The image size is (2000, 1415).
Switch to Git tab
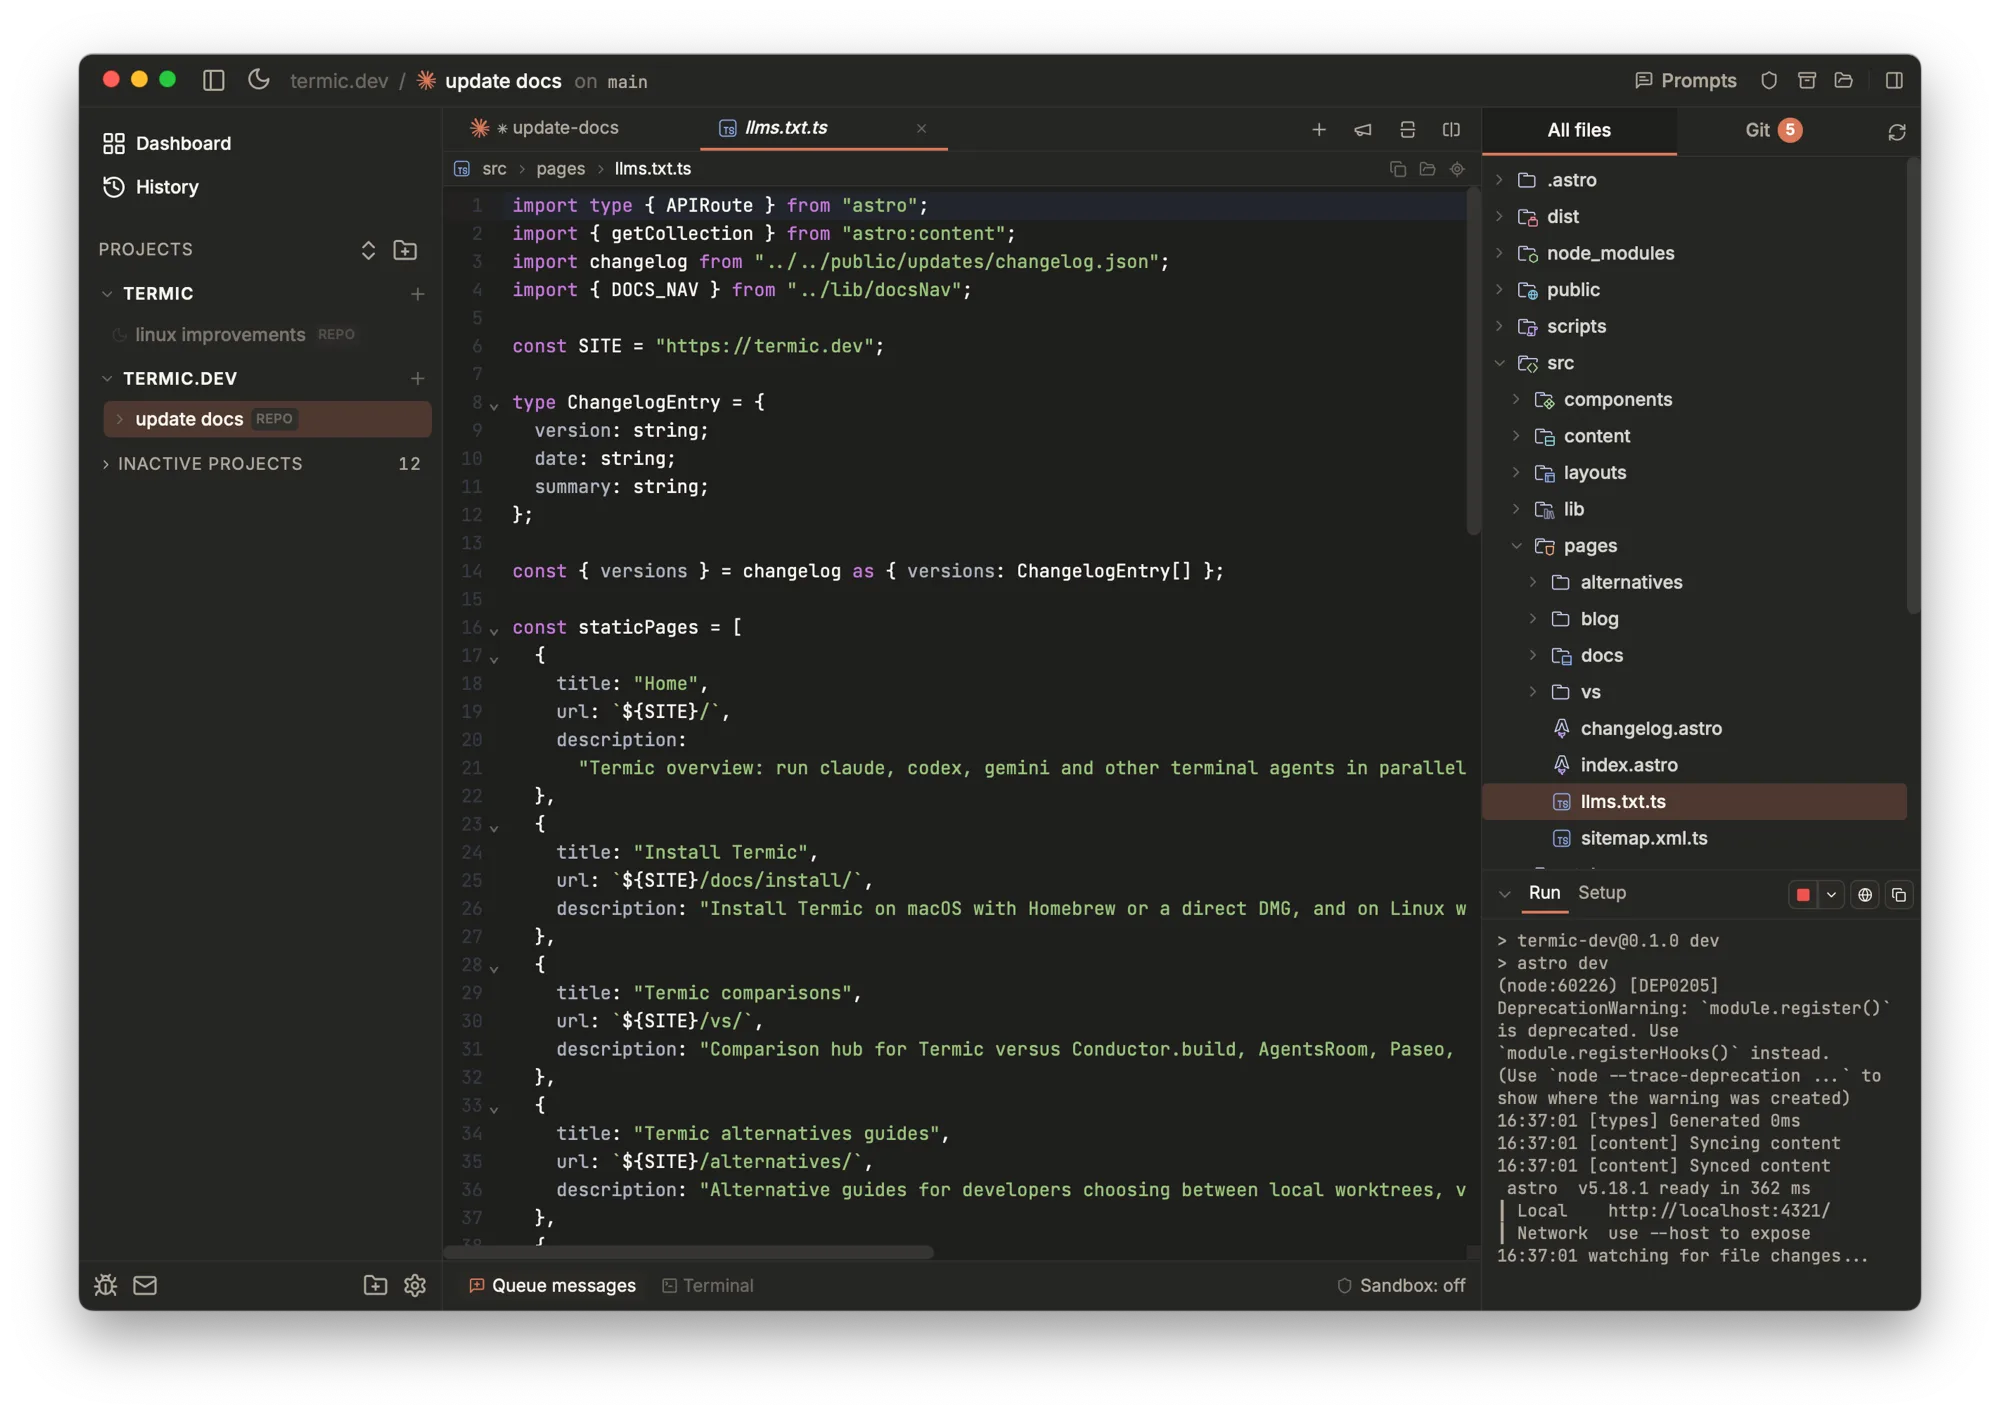(x=1774, y=130)
